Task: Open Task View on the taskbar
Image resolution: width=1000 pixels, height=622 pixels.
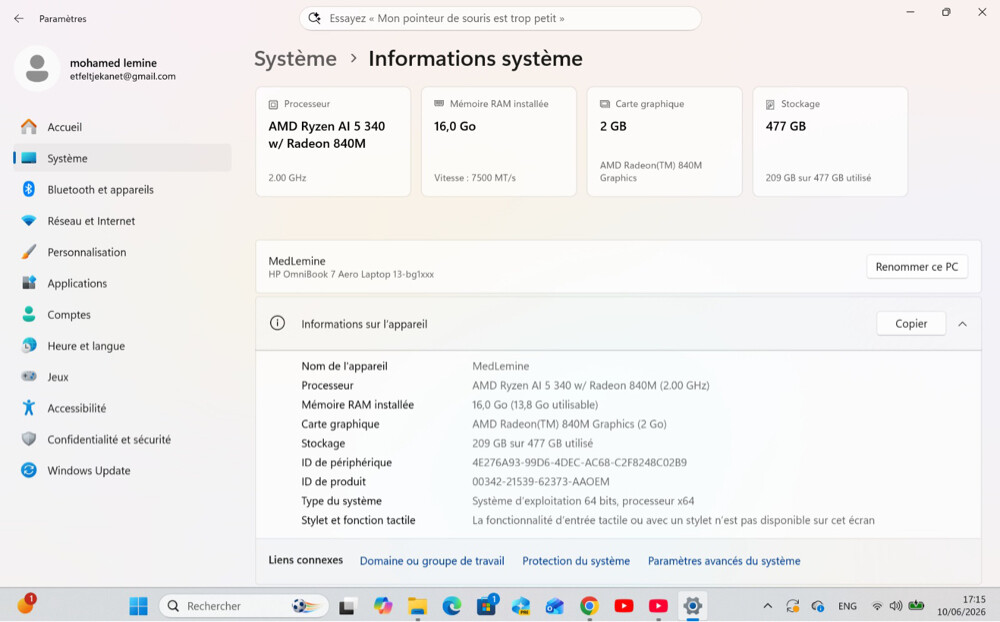Action: (x=347, y=605)
